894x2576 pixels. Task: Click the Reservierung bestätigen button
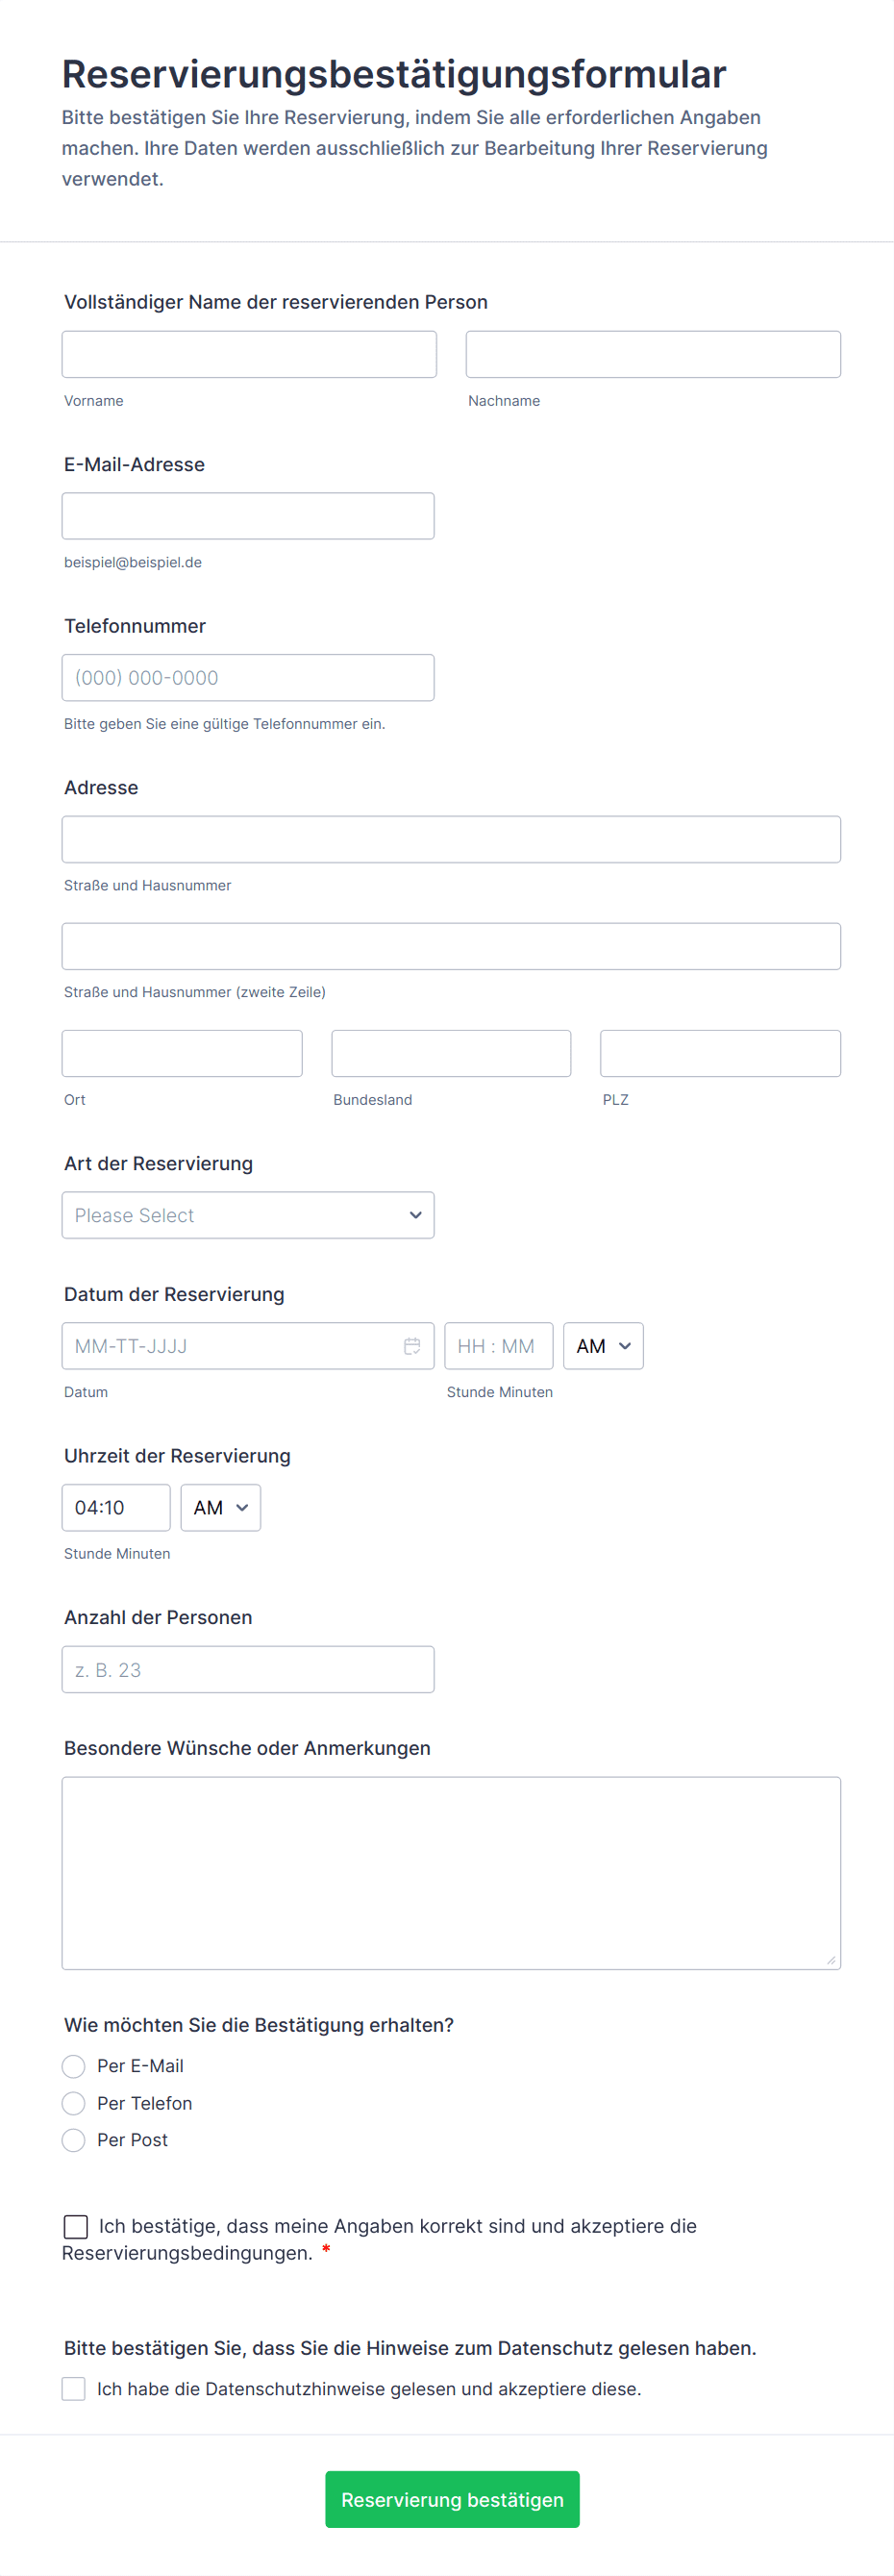pyautogui.click(x=452, y=2500)
